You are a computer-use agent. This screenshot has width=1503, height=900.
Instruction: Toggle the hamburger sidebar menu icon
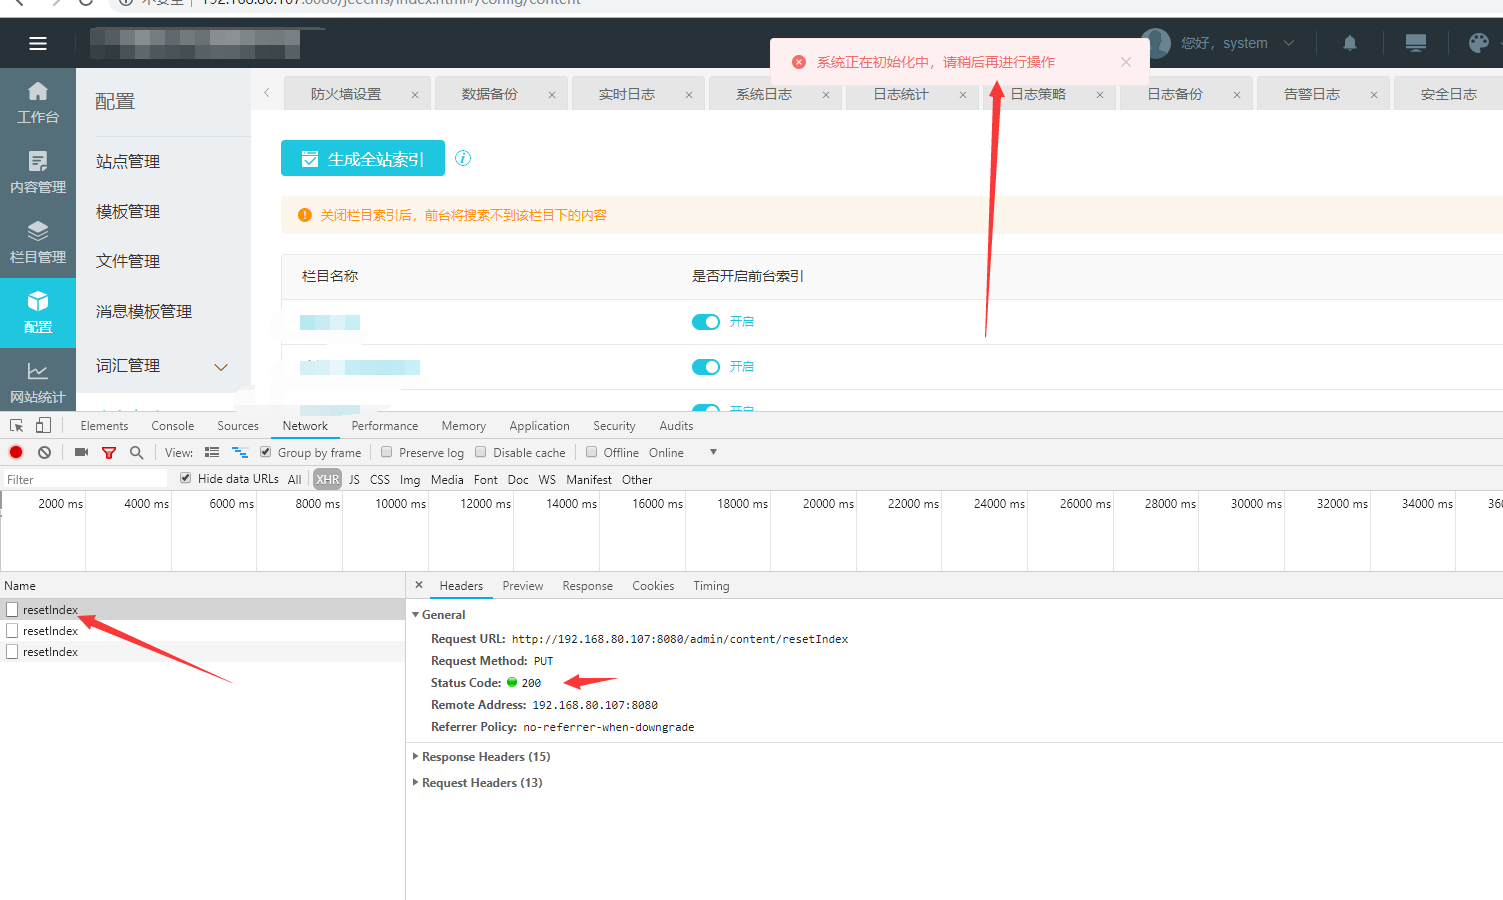click(38, 43)
